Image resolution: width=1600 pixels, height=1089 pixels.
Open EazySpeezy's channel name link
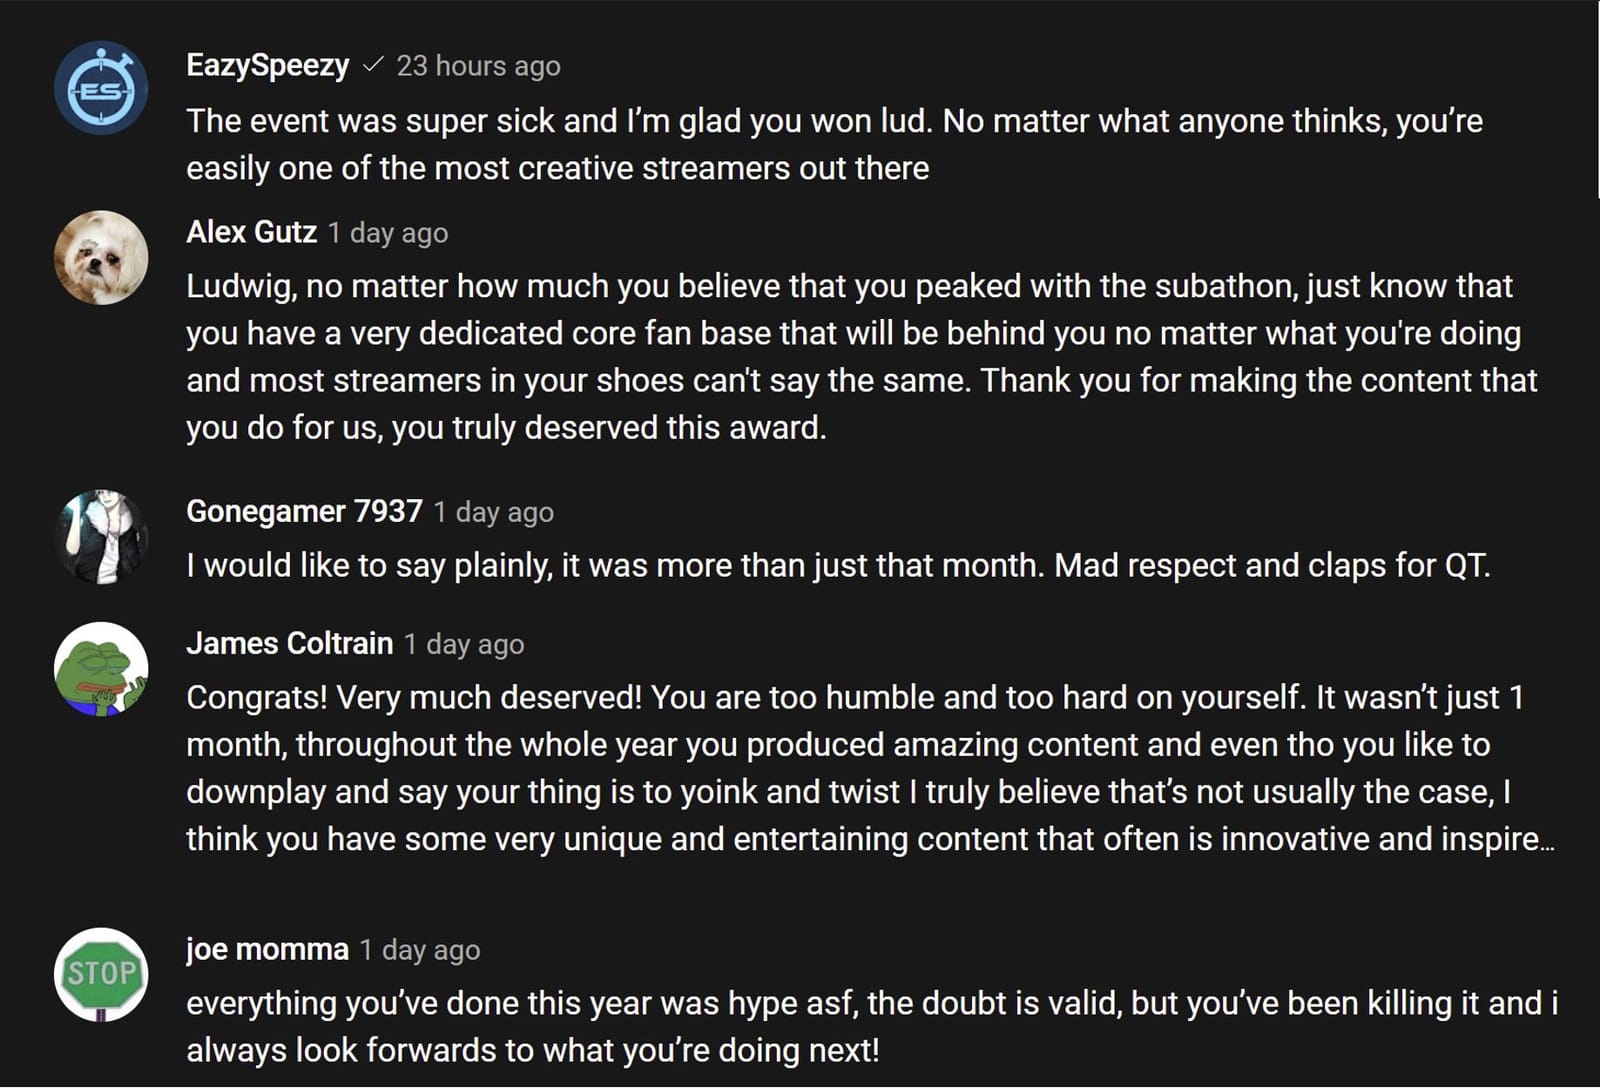266,66
